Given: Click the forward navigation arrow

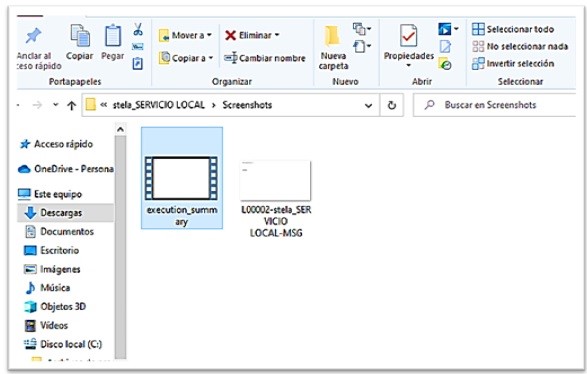Looking at the screenshot, I should click(37, 105).
